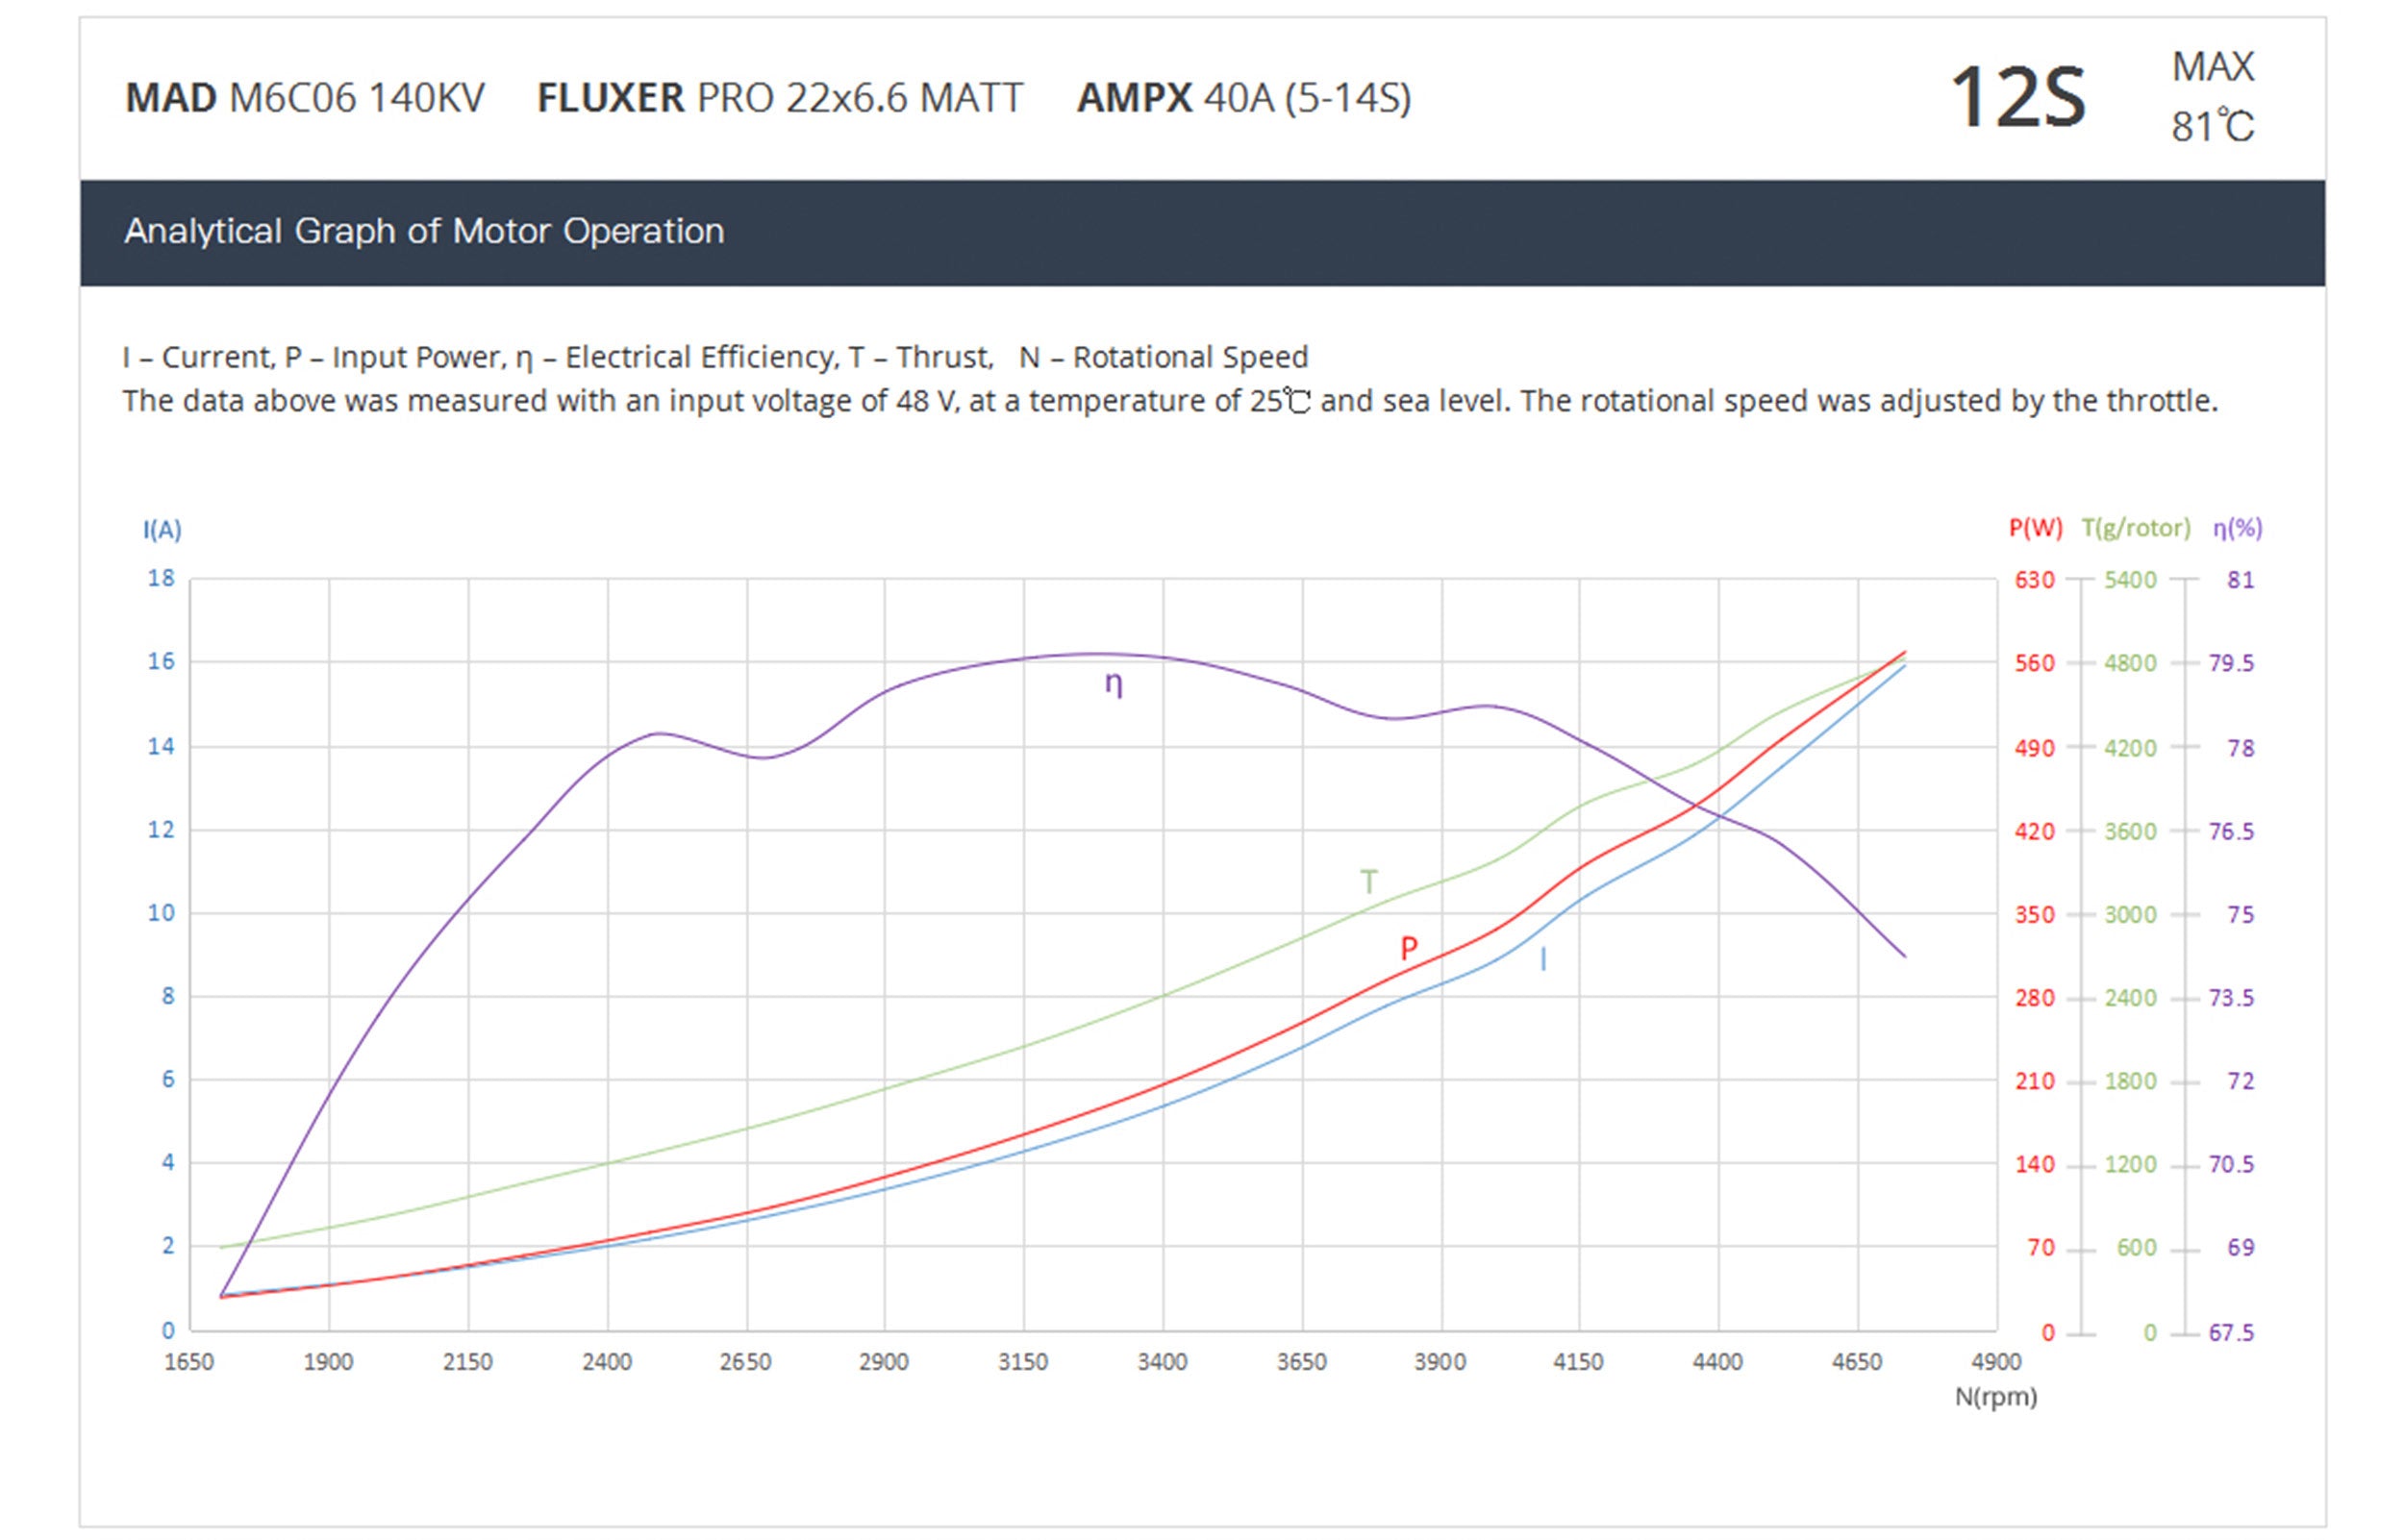The image size is (2404, 1540).
Task: Click the MAX 81°C temperature label
Action: (x=2212, y=98)
